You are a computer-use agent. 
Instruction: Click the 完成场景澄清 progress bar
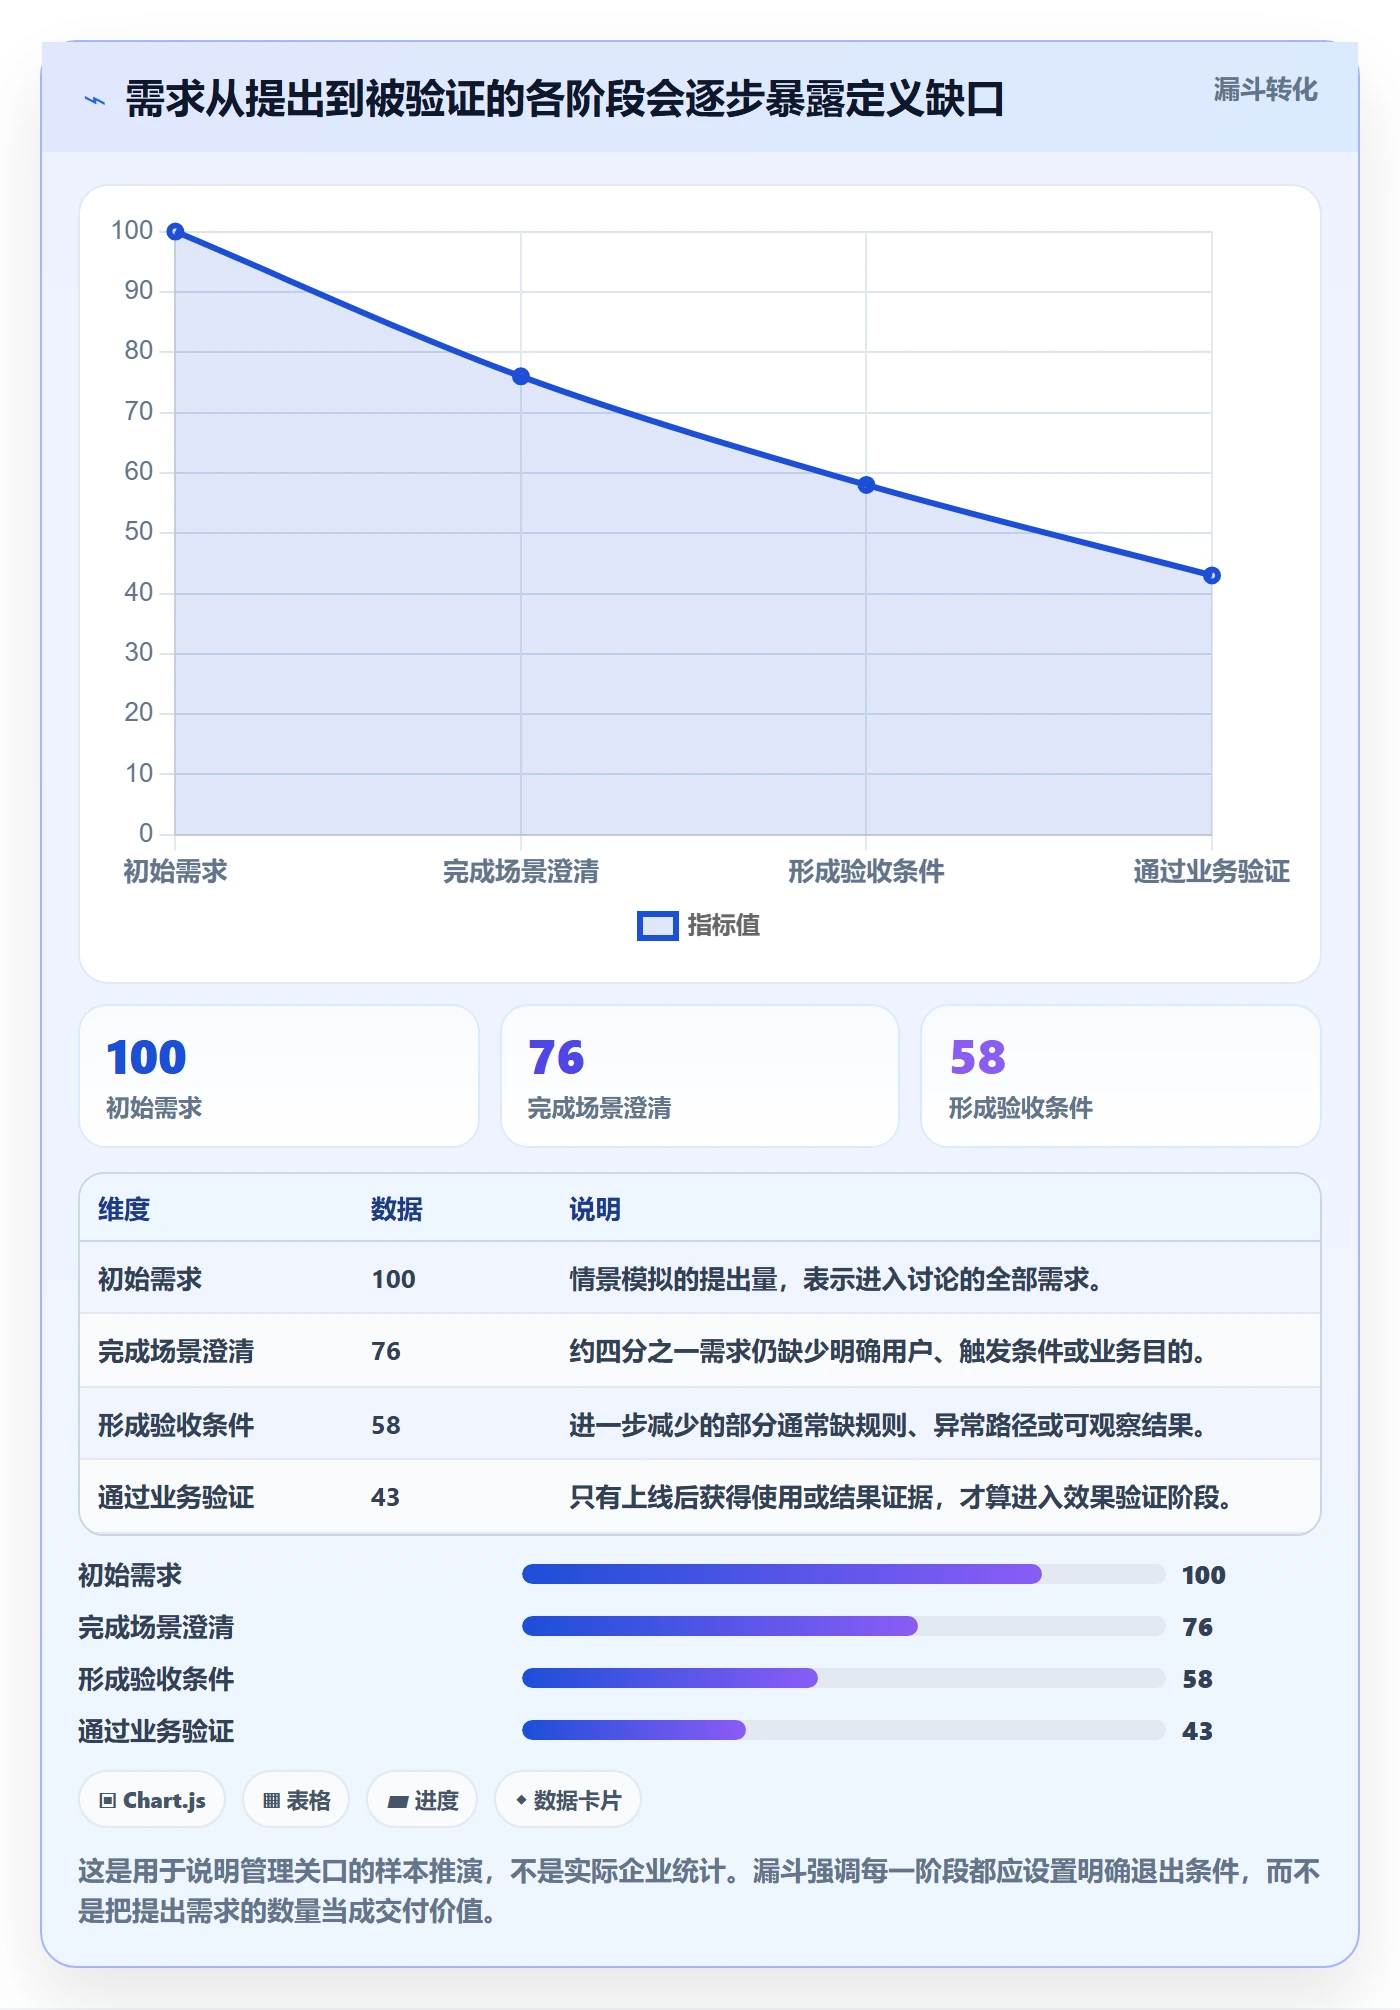(x=843, y=1626)
